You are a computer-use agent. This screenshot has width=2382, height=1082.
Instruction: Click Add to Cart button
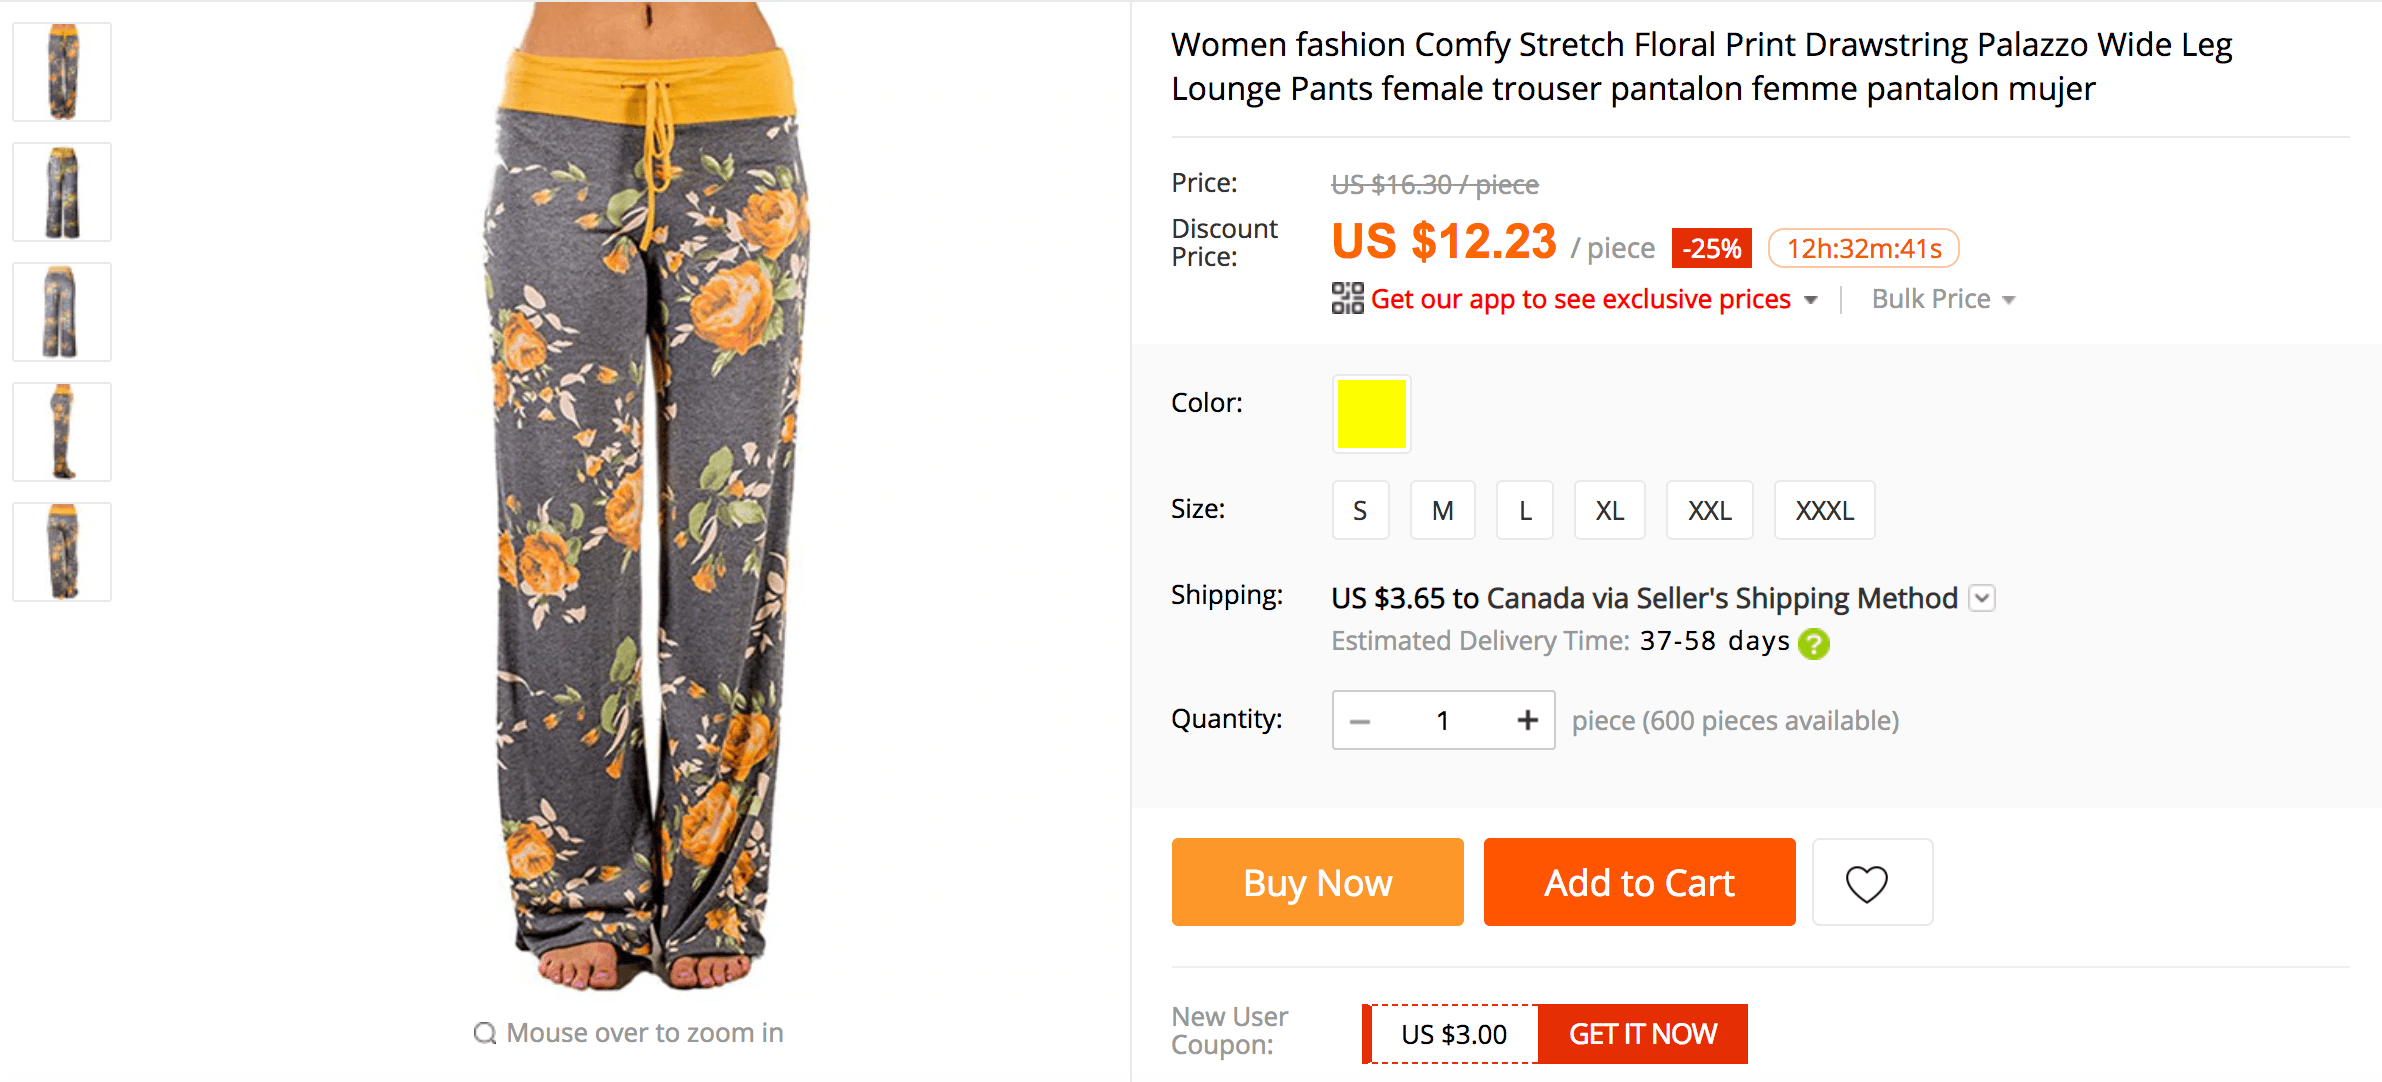click(x=1639, y=883)
